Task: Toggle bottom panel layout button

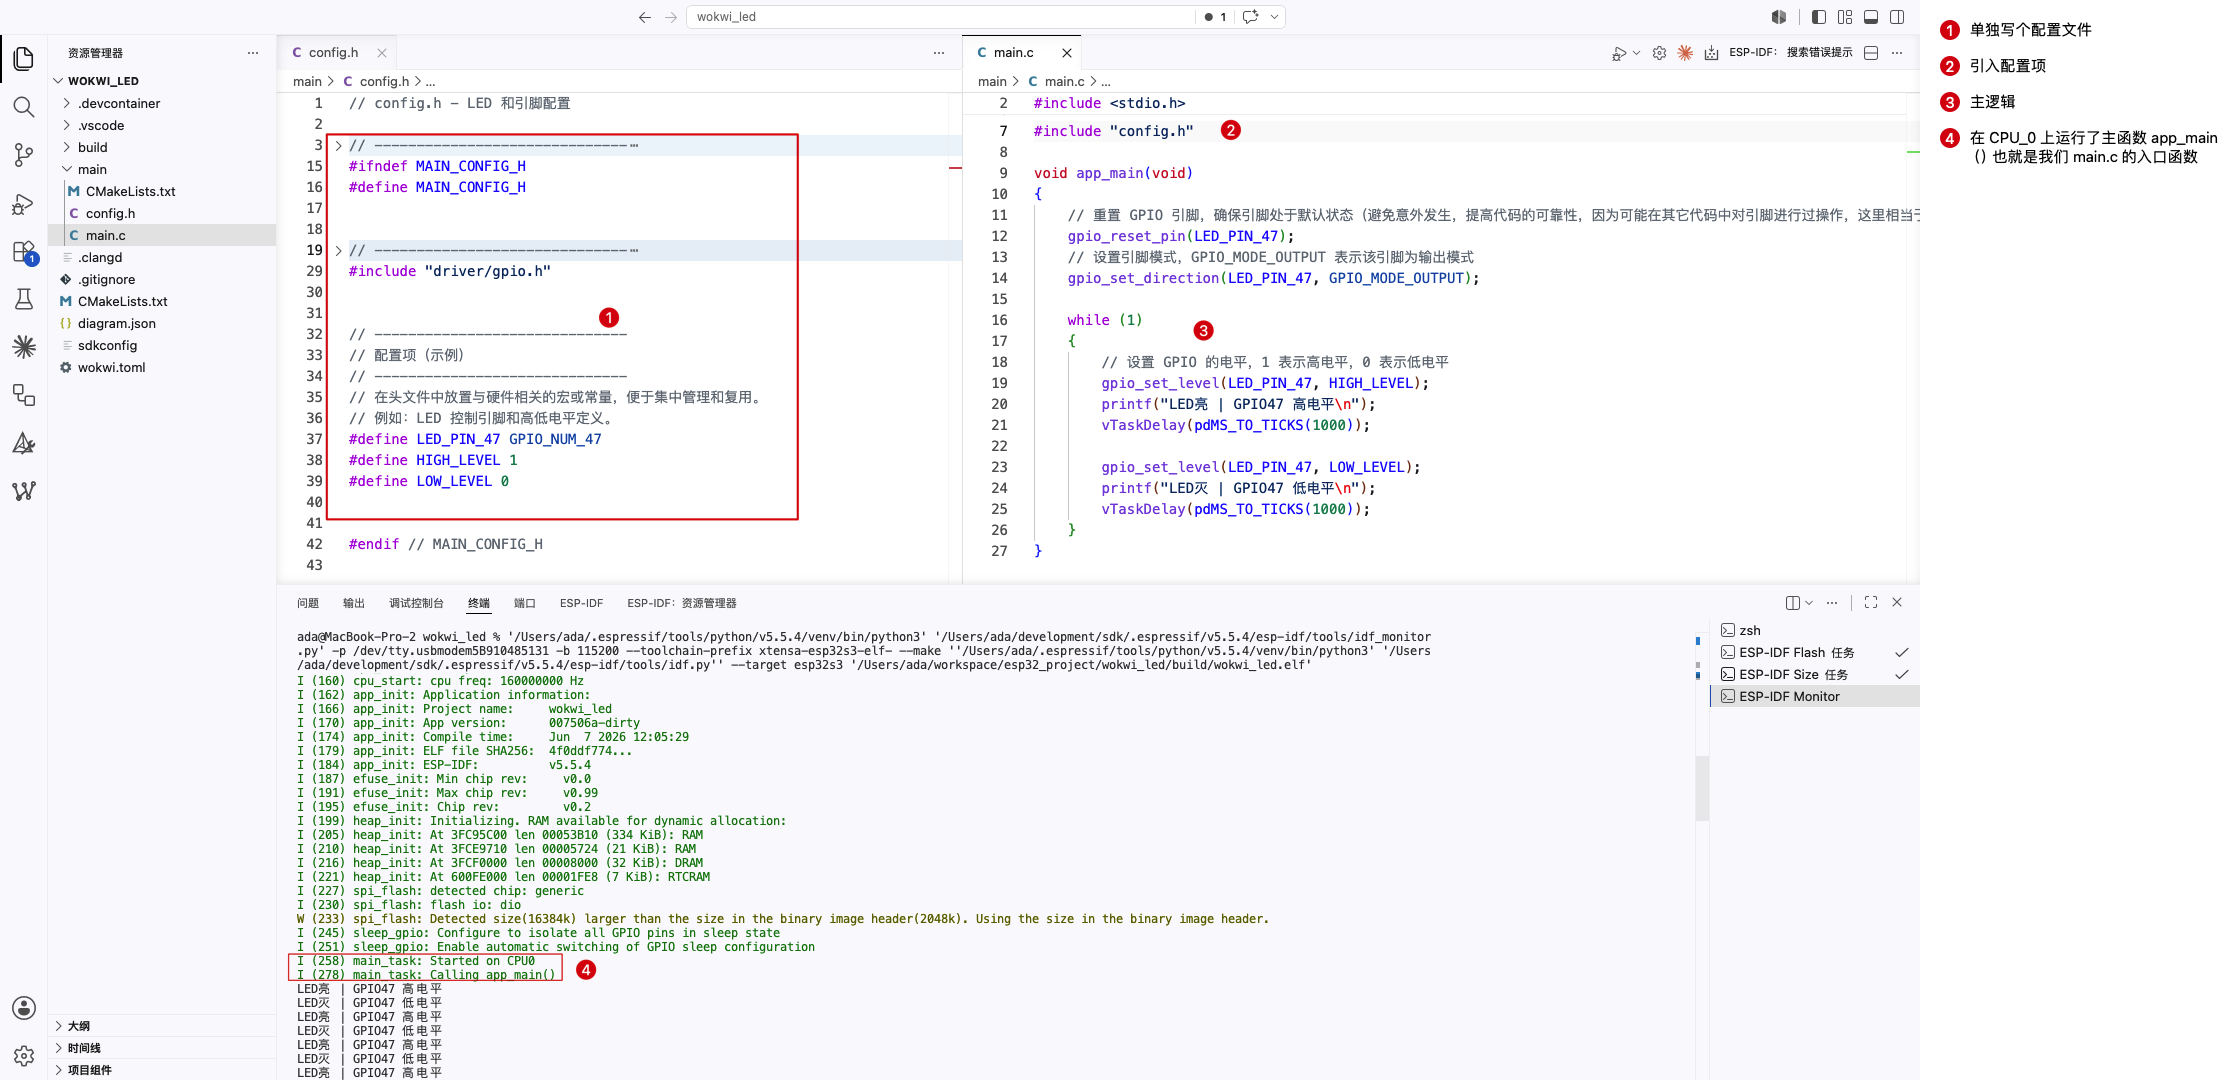Action: [x=1871, y=17]
